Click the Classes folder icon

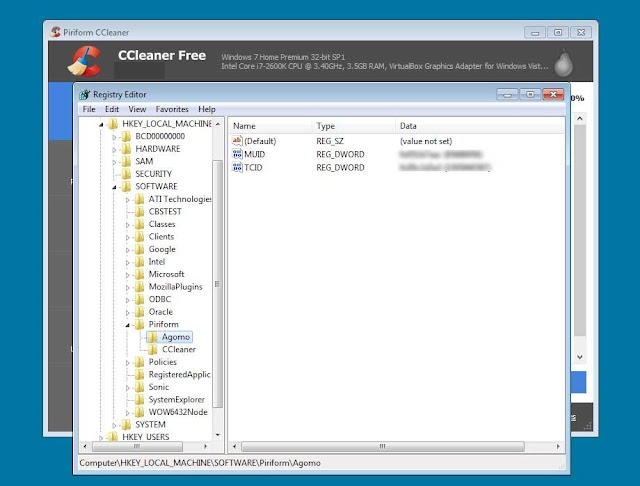point(140,224)
